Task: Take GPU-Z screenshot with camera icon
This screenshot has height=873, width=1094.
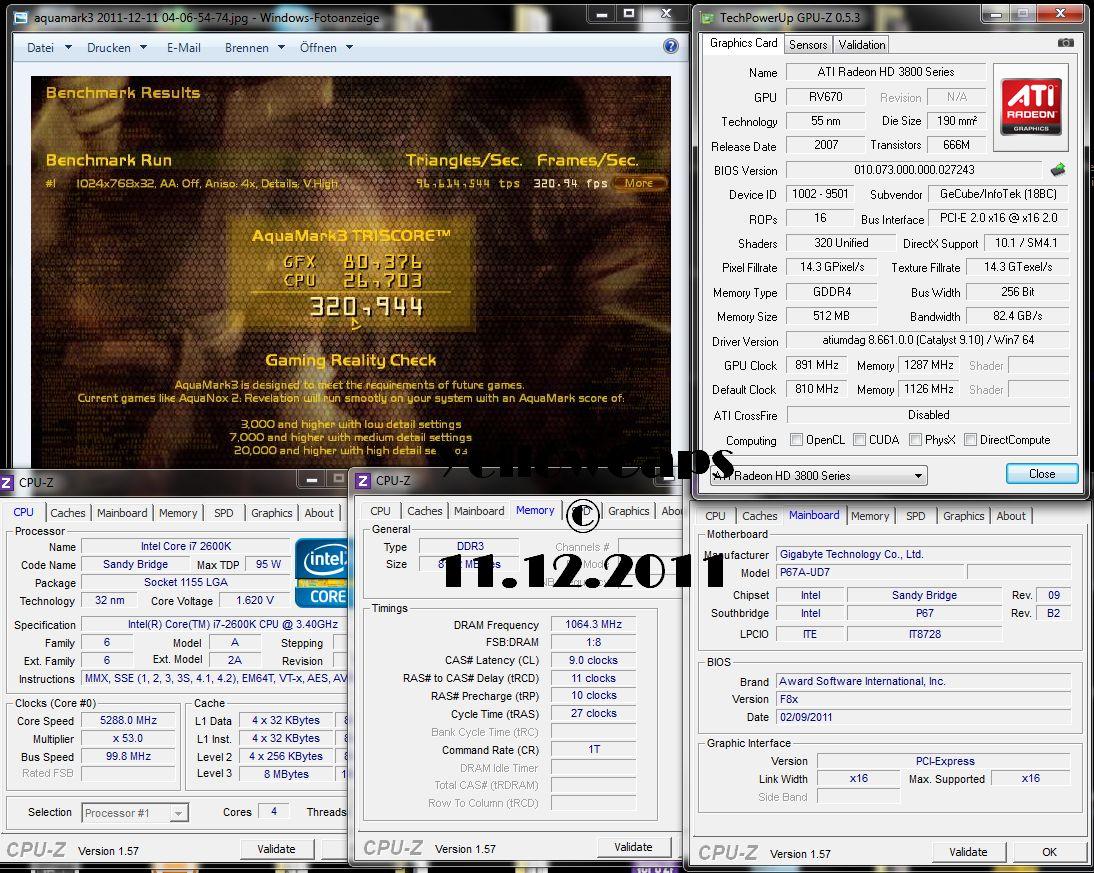Action: click(1065, 43)
